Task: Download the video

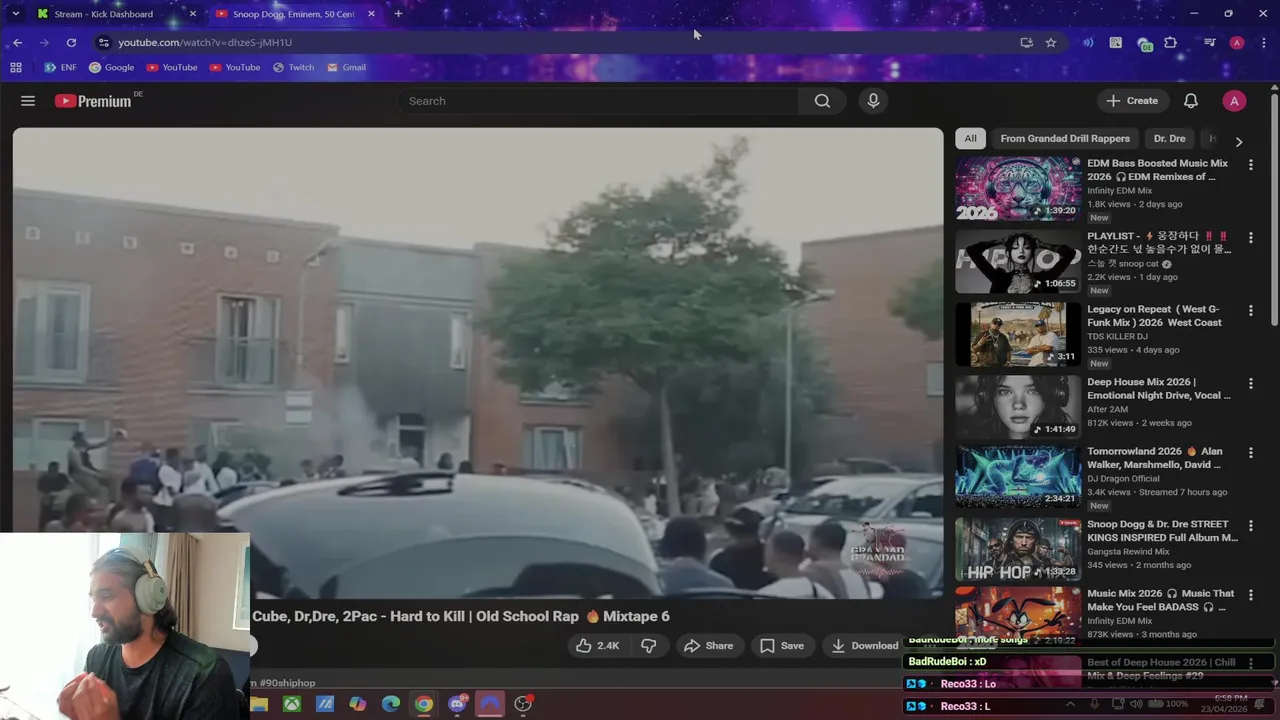Action: click(865, 646)
